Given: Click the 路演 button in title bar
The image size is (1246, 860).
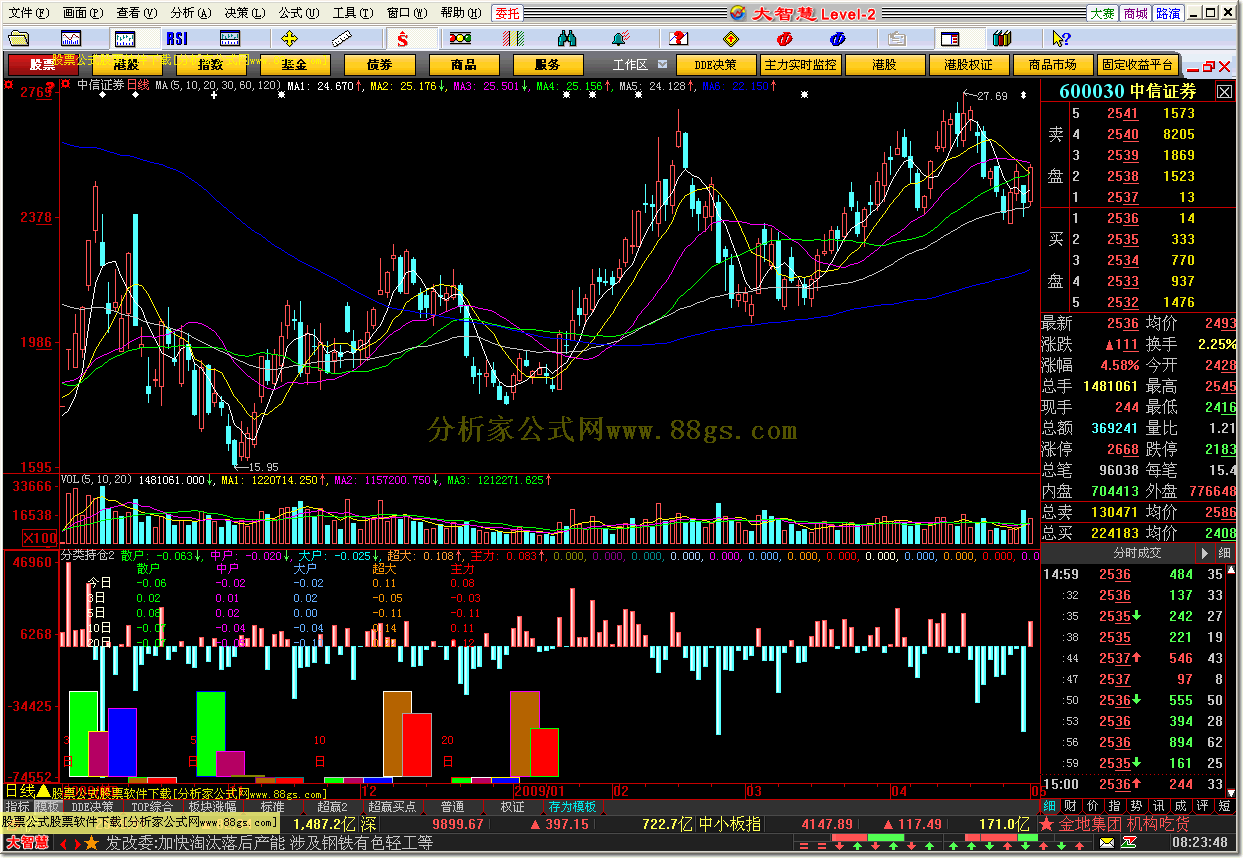Looking at the screenshot, I should [x=1168, y=13].
